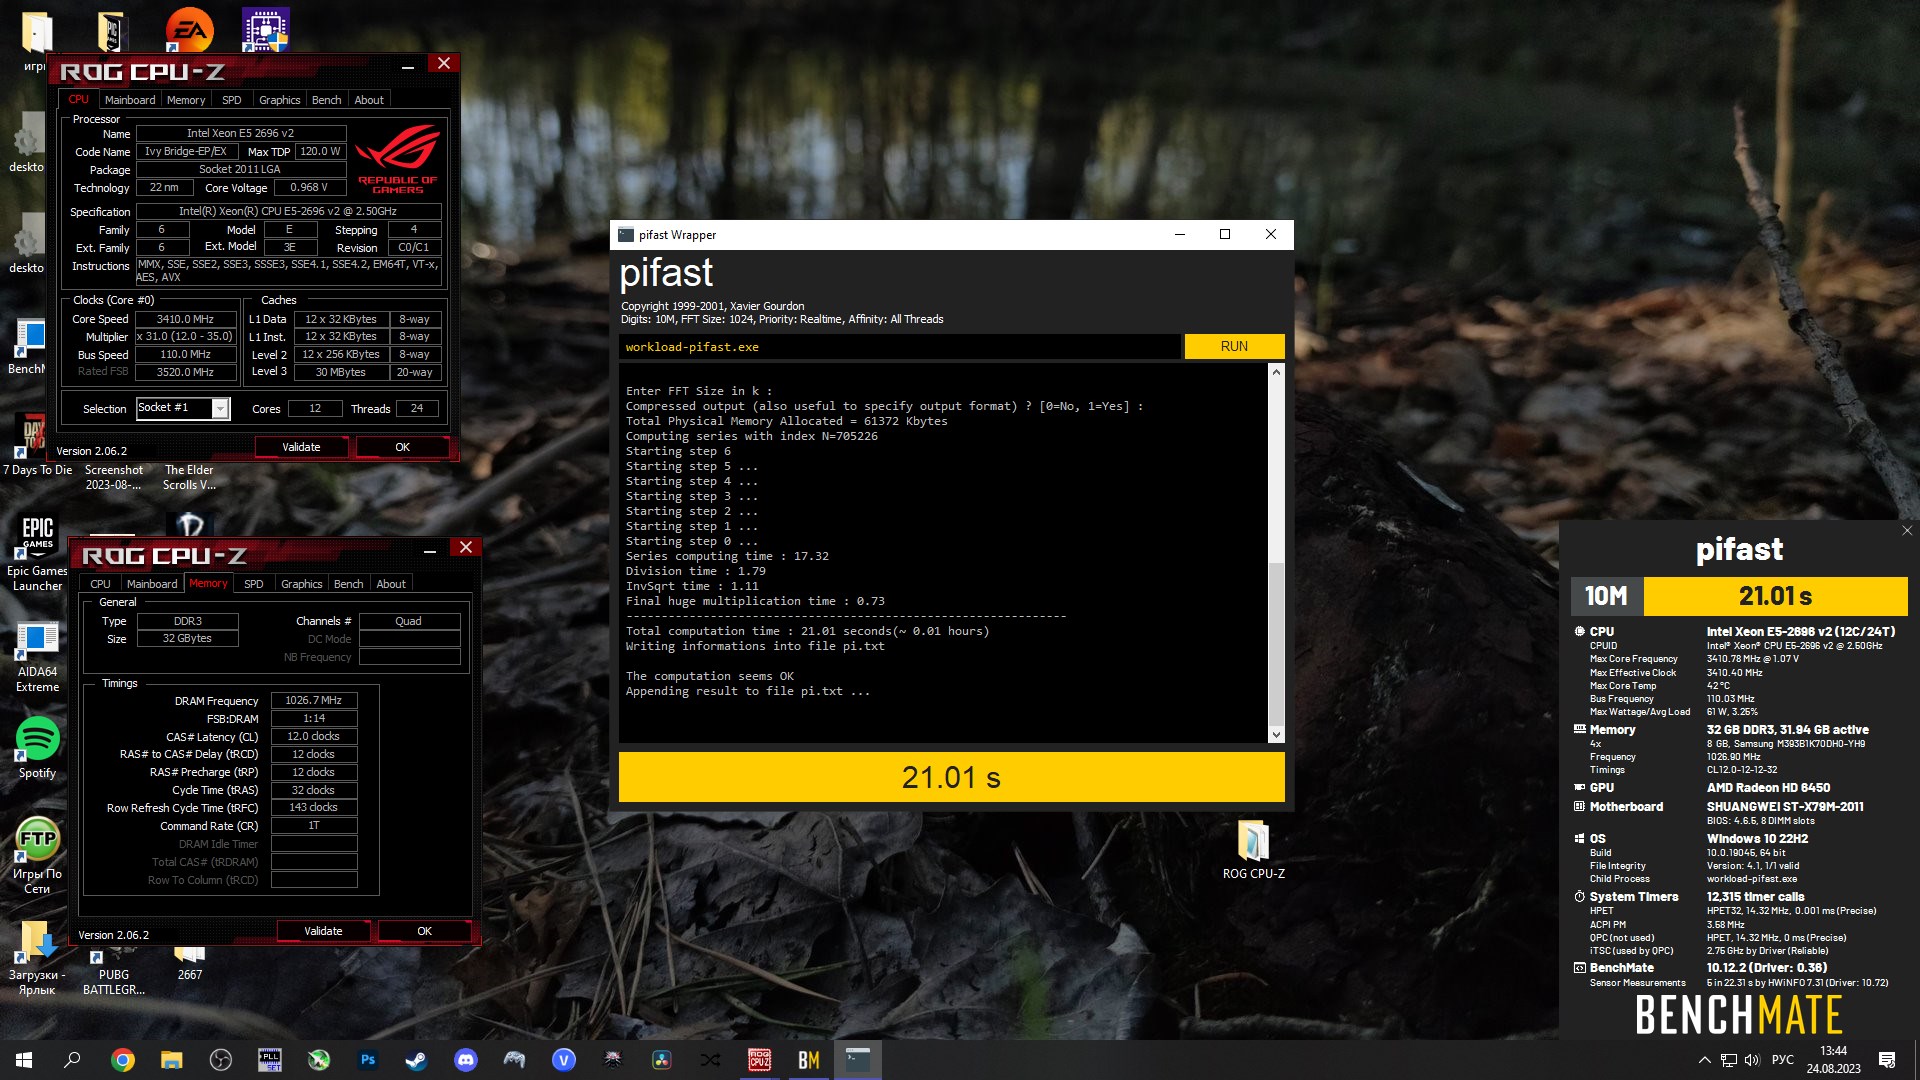Viewport: 1920px width, 1080px height.
Task: Switch input language via РУС indicator
Action: pyautogui.click(x=1782, y=1060)
